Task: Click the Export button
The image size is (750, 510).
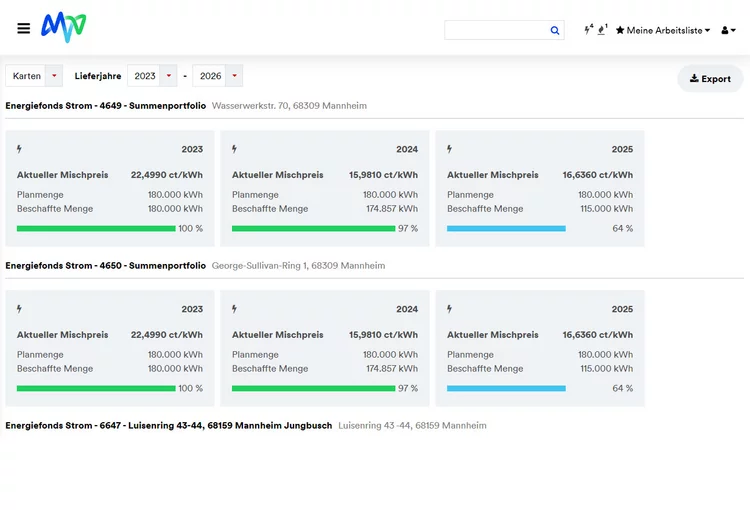Action: (x=710, y=78)
